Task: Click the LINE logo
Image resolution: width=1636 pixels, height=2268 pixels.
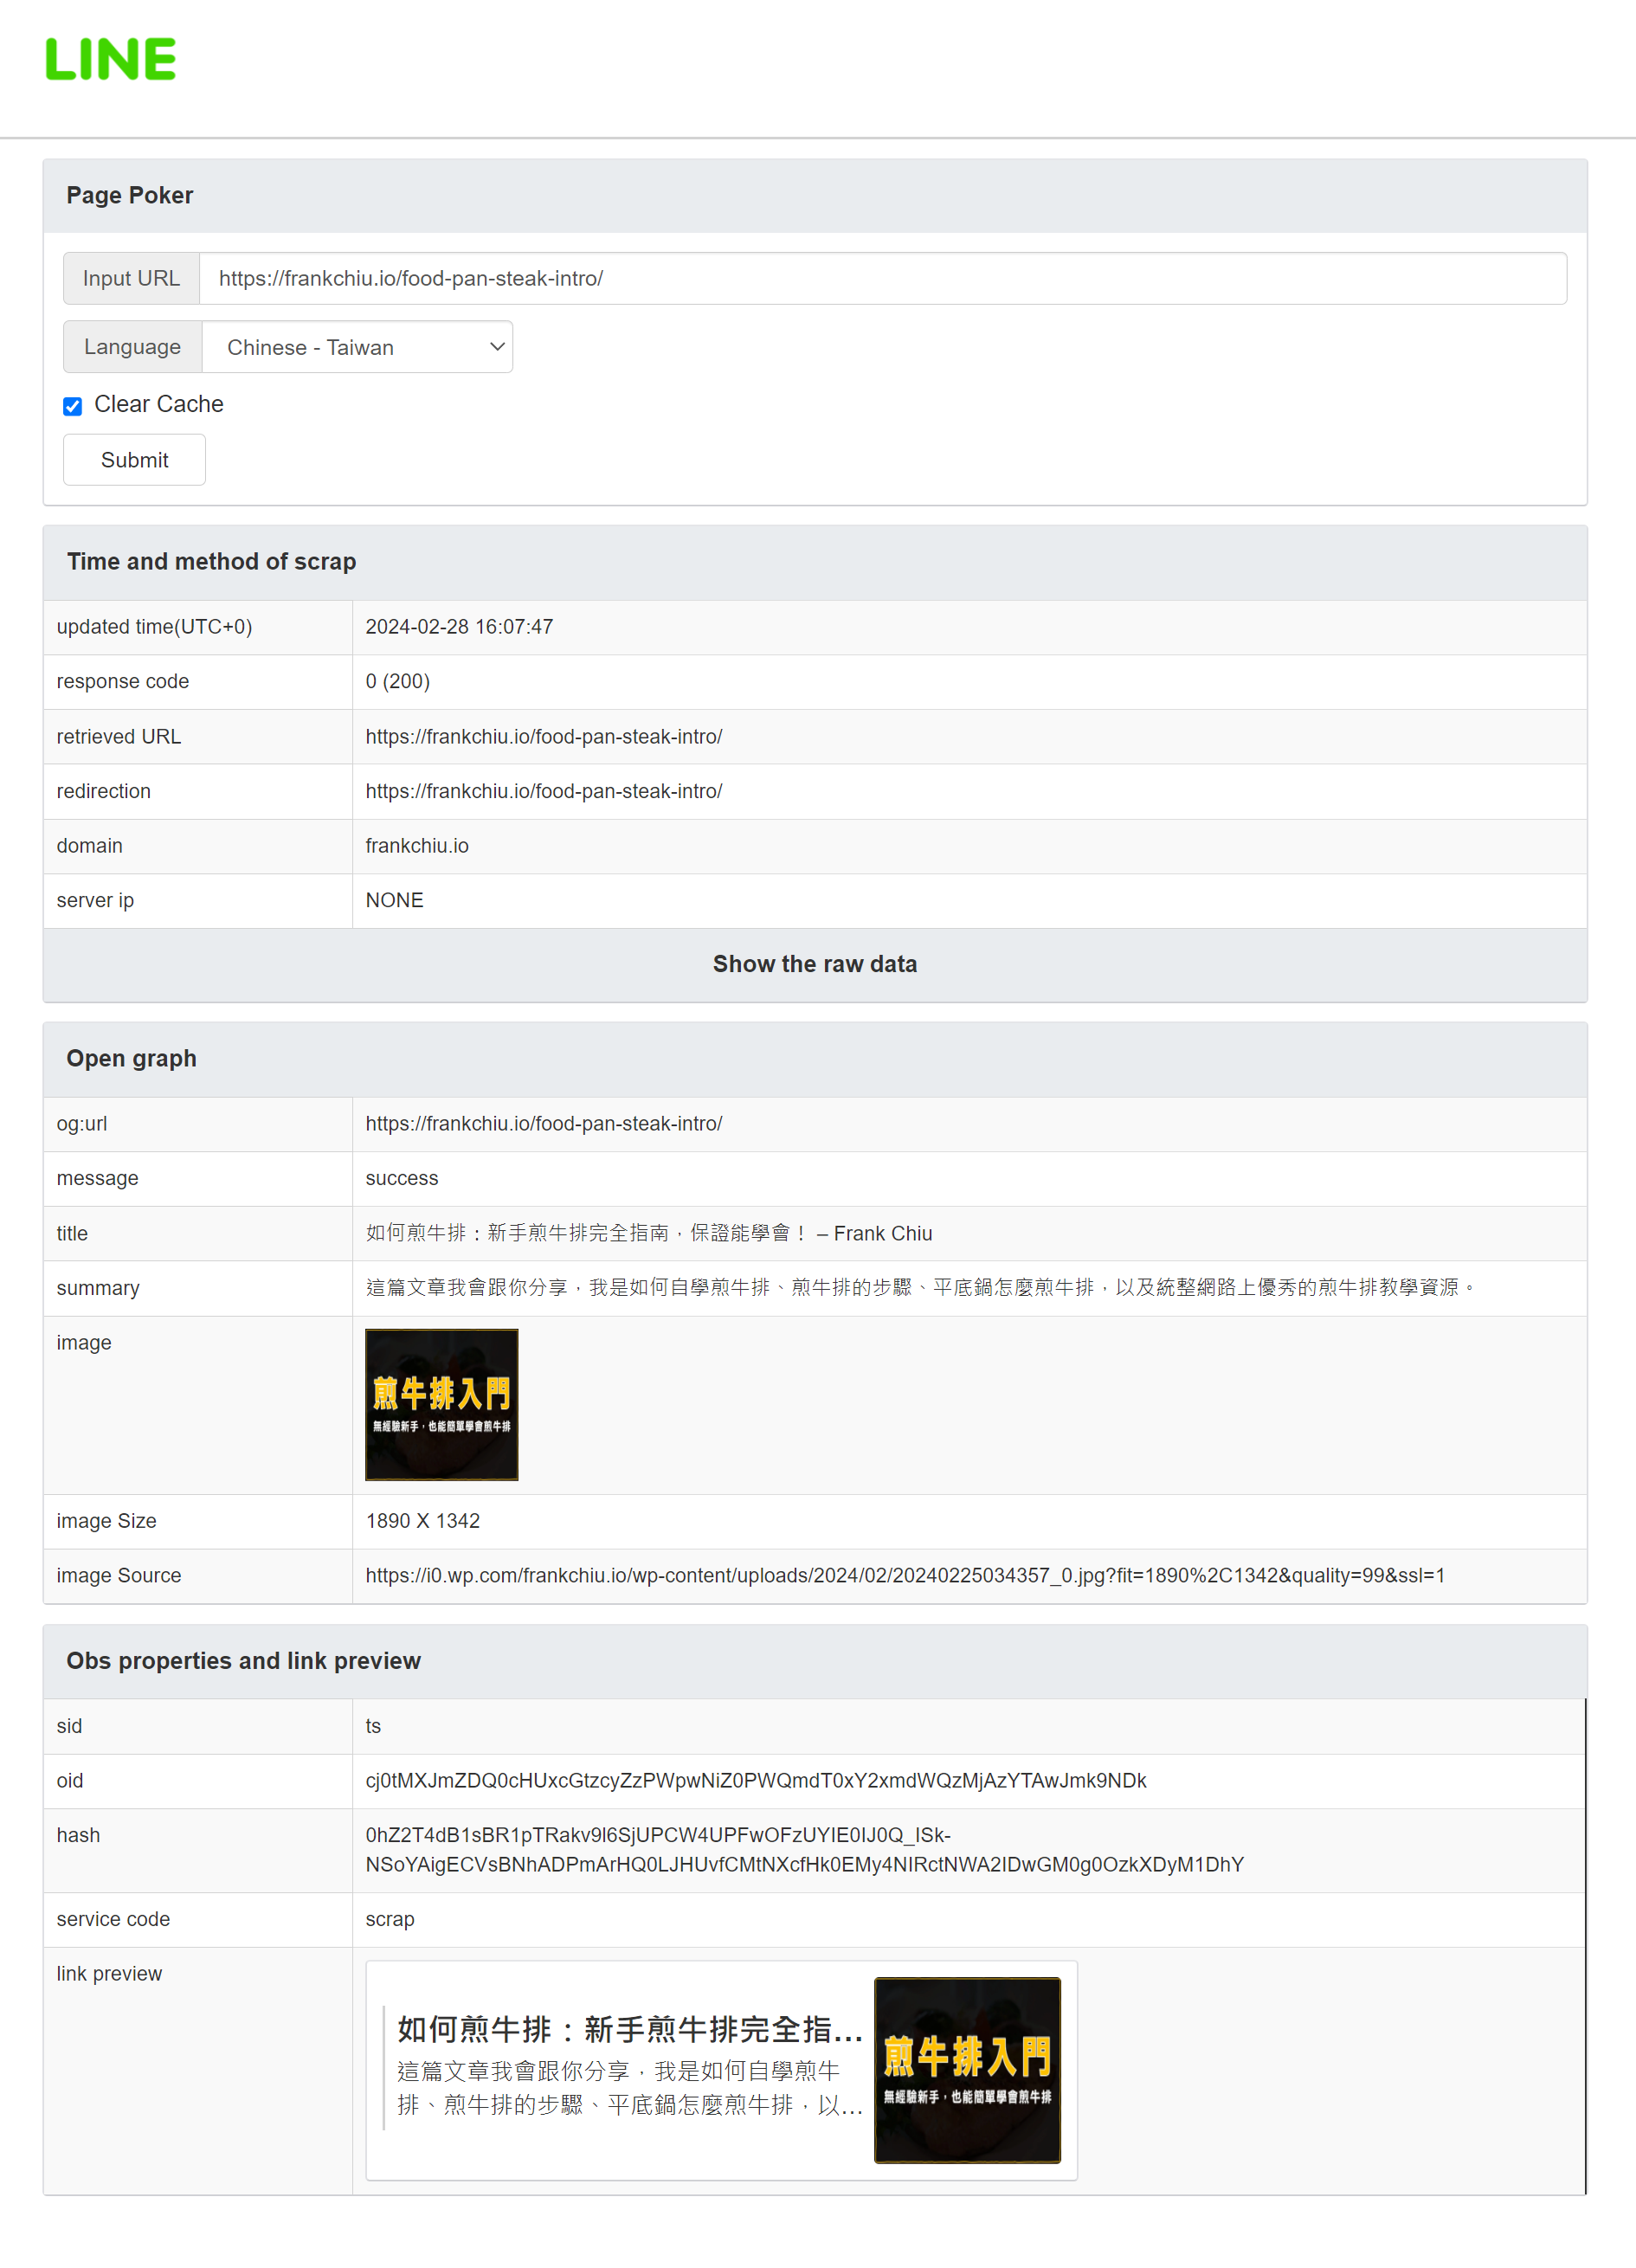Action: click(111, 59)
